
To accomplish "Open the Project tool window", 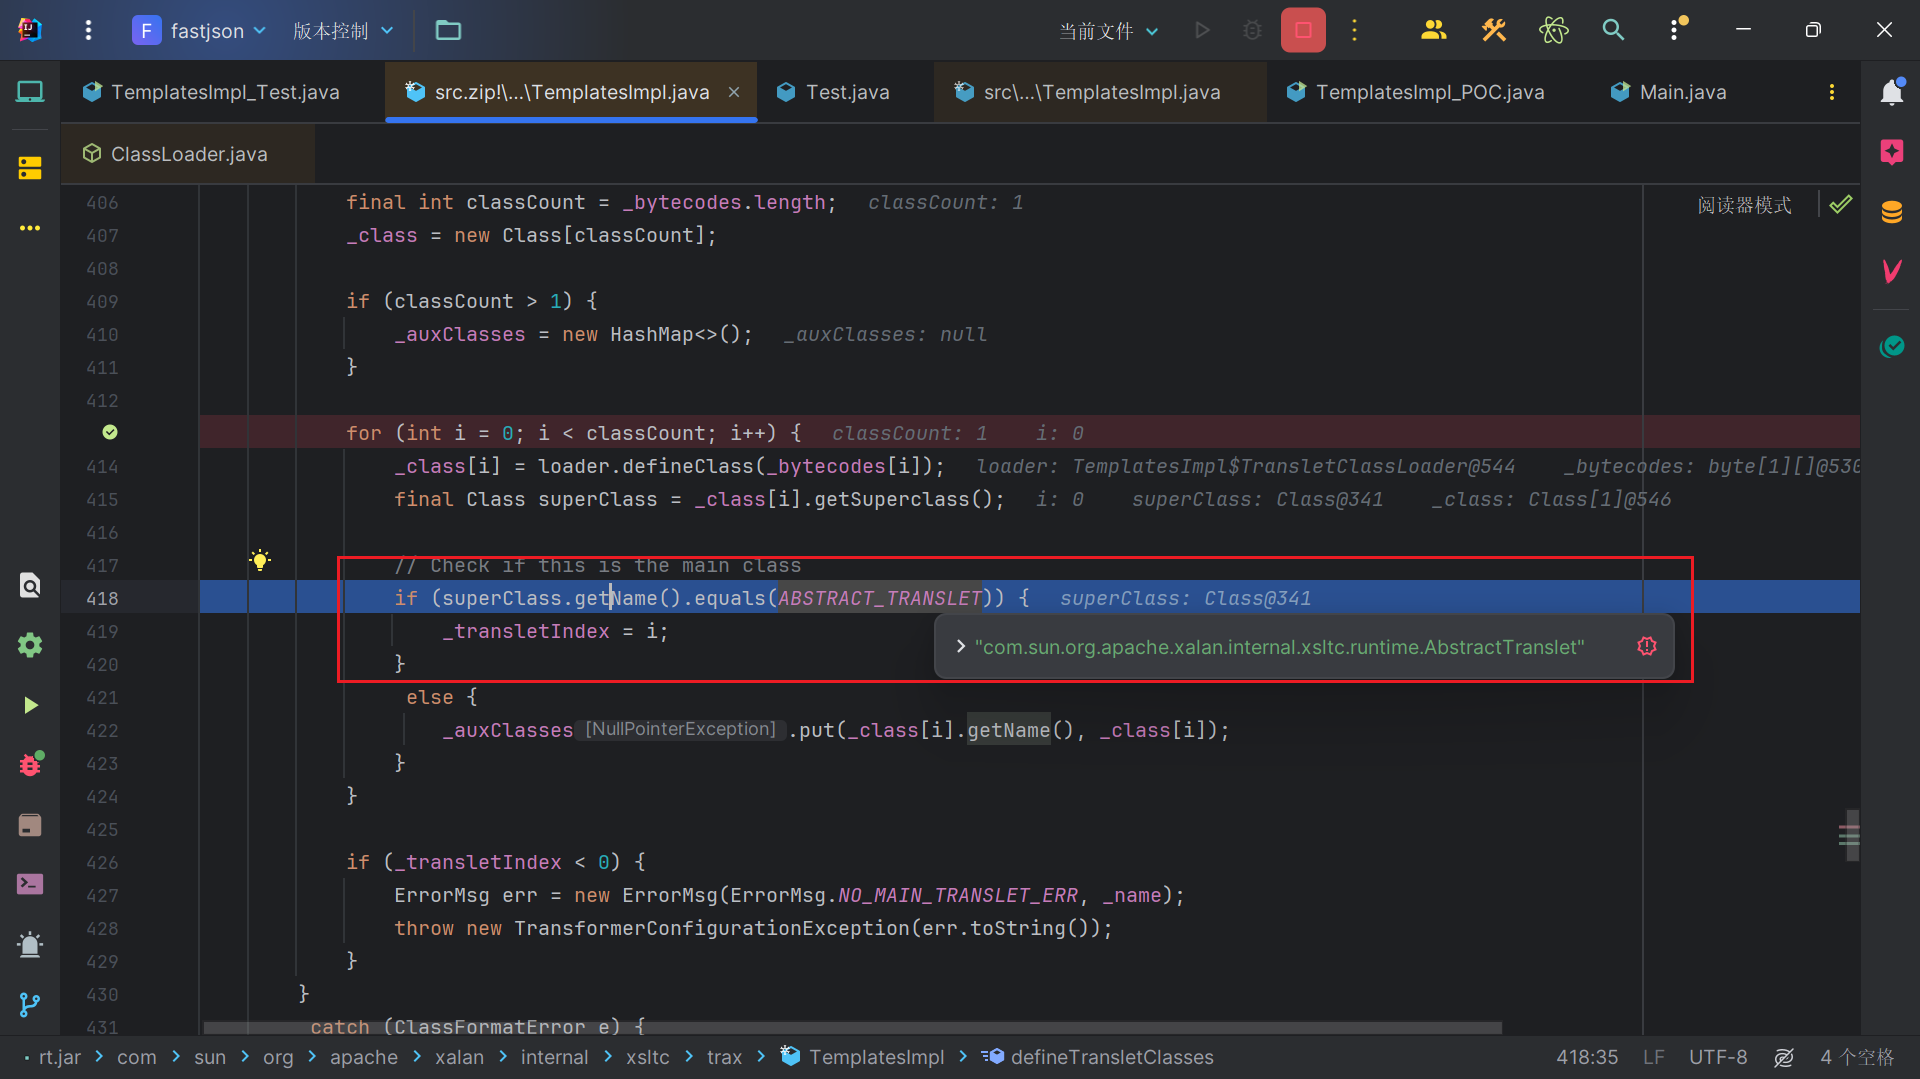I will click(30, 92).
